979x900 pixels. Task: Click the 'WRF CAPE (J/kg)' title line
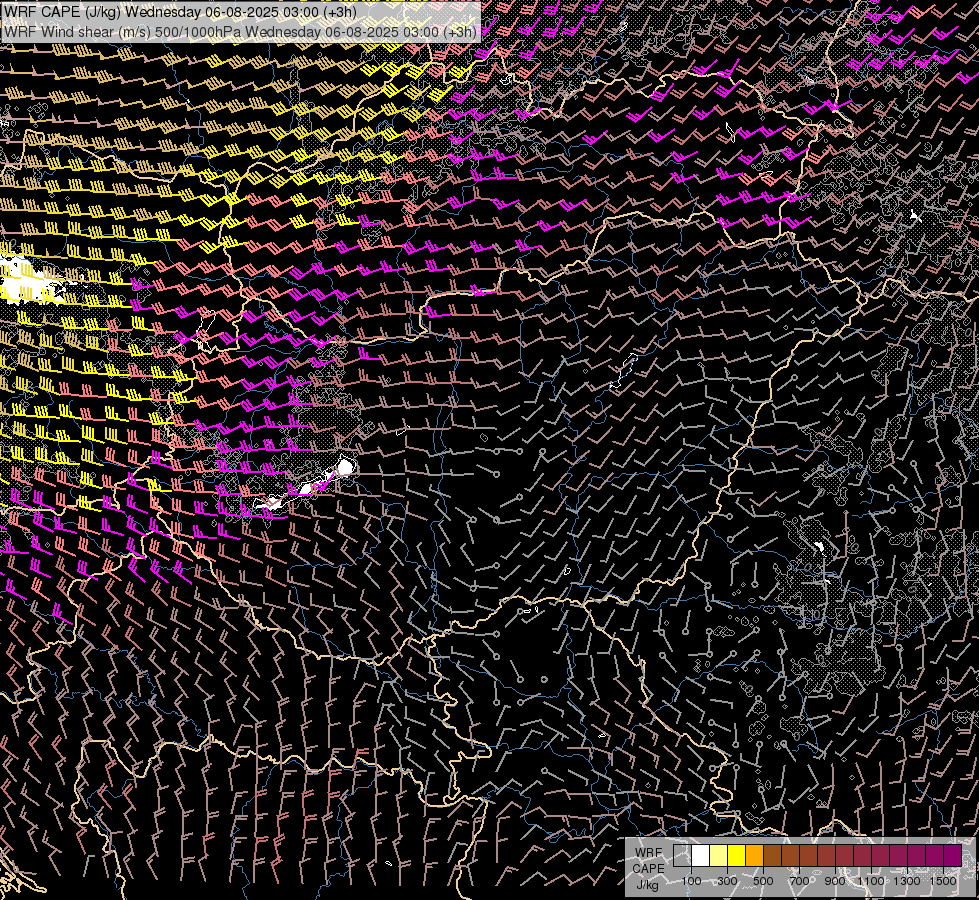click(180, 12)
